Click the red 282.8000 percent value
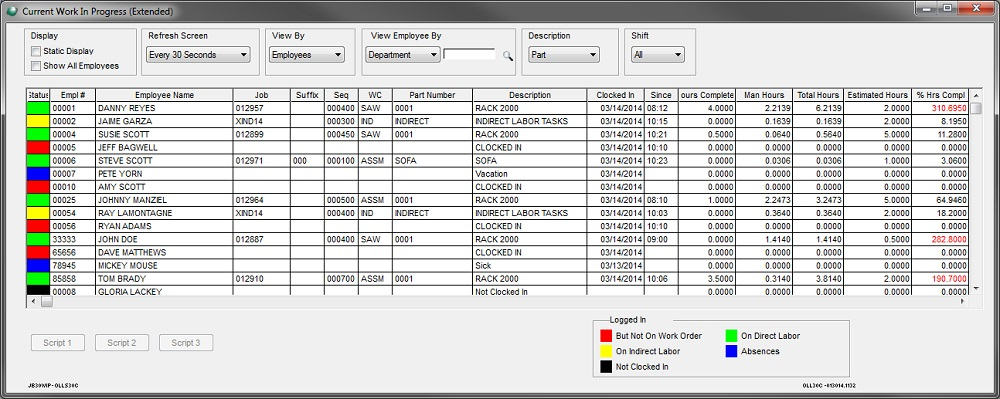Image resolution: width=1000 pixels, height=399 pixels. coord(940,239)
